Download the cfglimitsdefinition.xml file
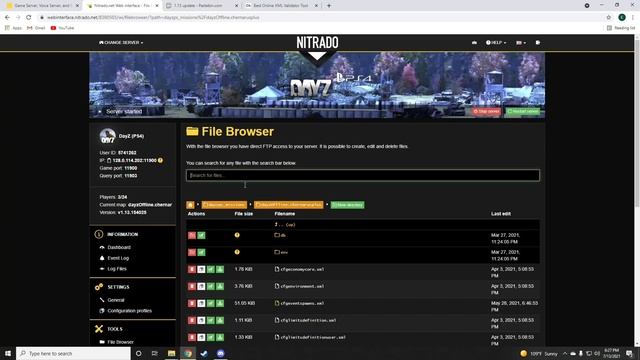This screenshot has height=360, width=640. pyautogui.click(x=220, y=320)
